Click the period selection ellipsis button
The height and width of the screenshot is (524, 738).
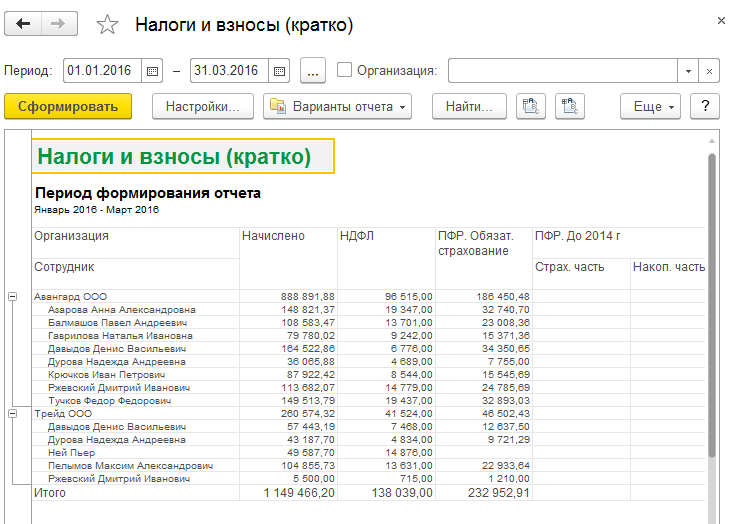click(x=312, y=71)
